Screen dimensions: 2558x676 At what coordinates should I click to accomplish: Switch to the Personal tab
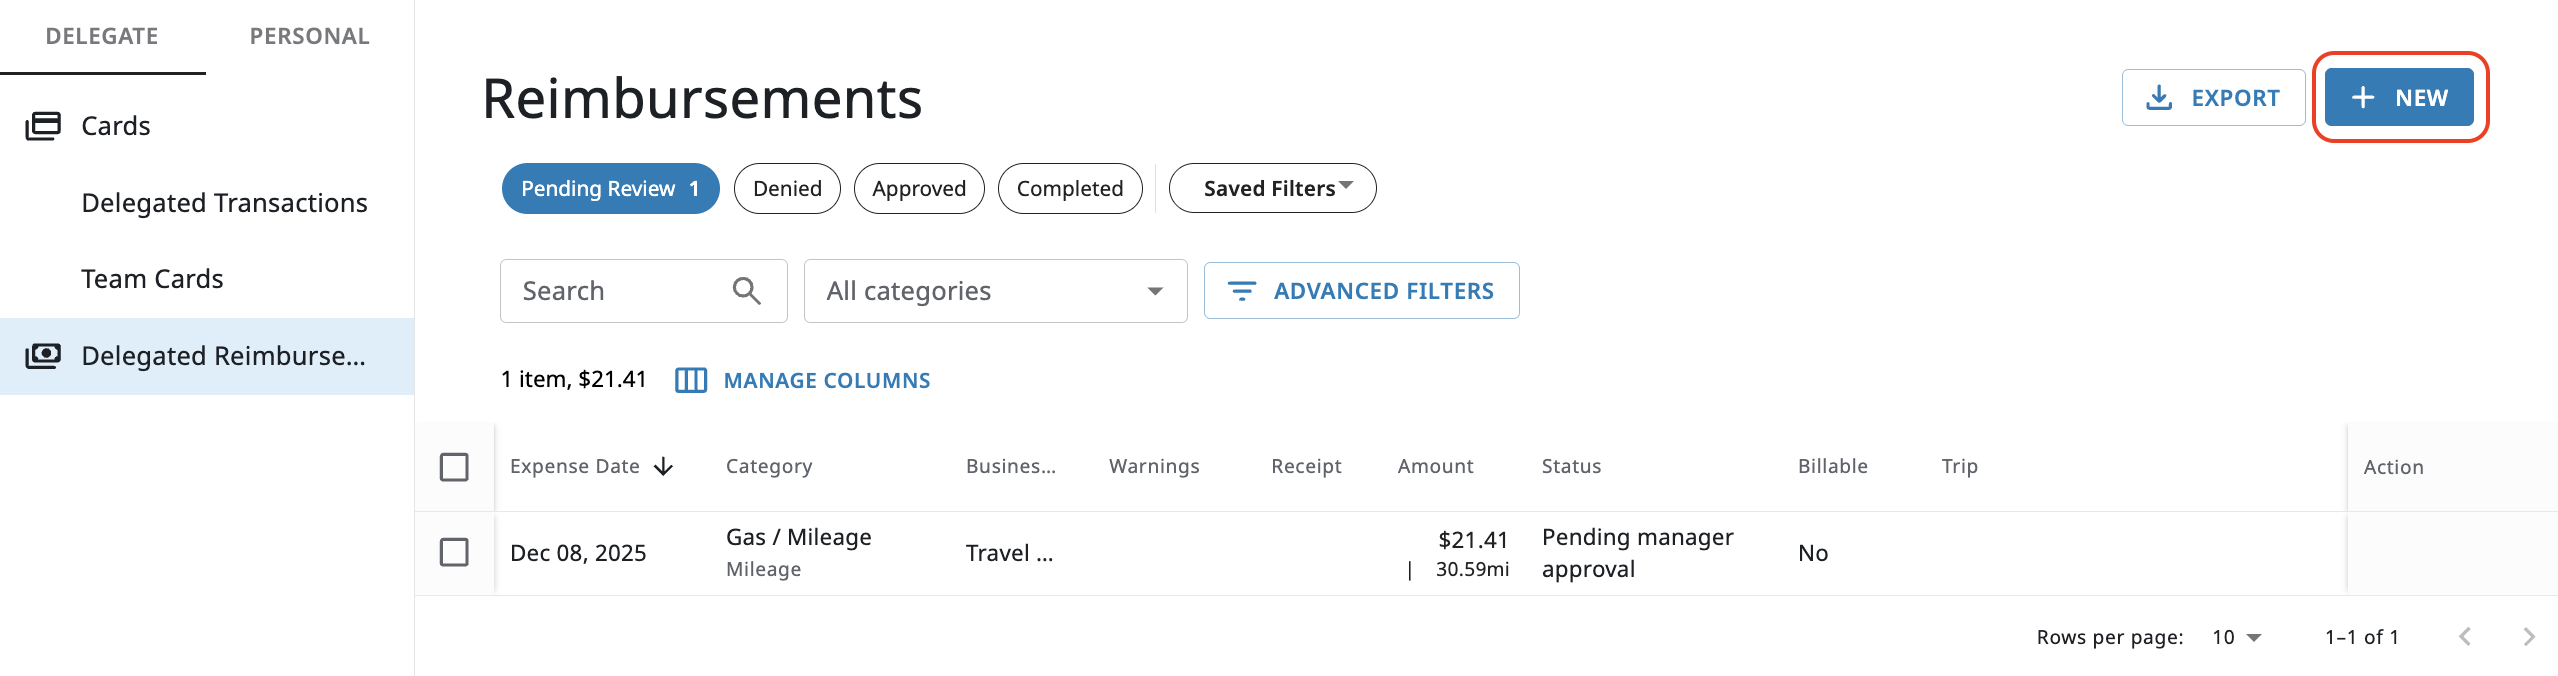309,37
